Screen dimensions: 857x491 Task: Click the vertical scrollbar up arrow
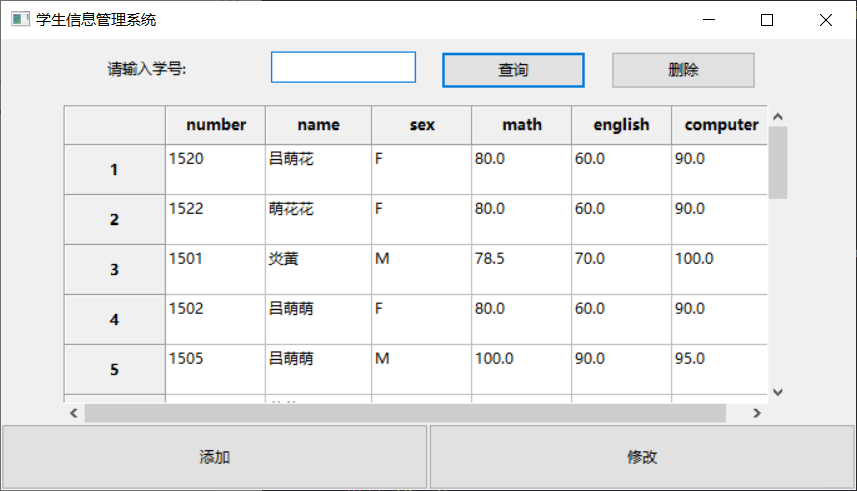point(778,116)
